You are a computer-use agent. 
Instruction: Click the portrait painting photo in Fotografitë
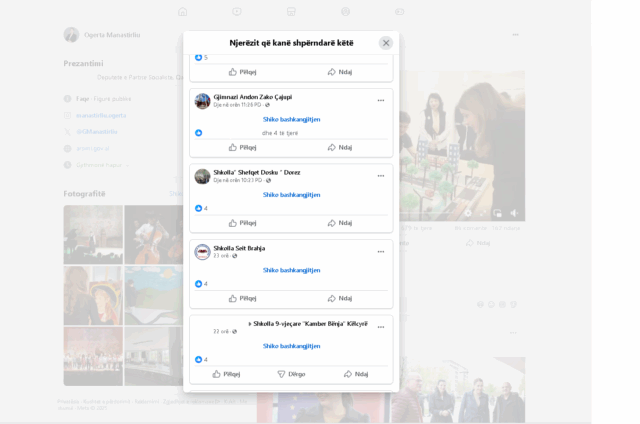tap(93, 295)
